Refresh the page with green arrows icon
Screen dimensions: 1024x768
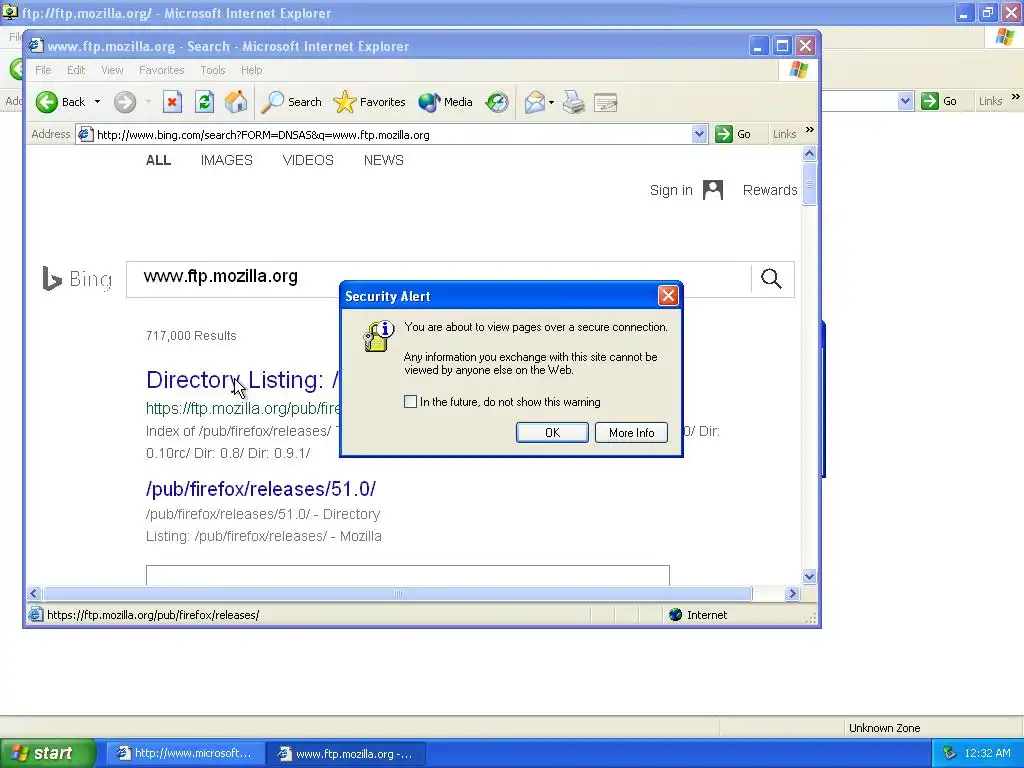click(x=204, y=102)
